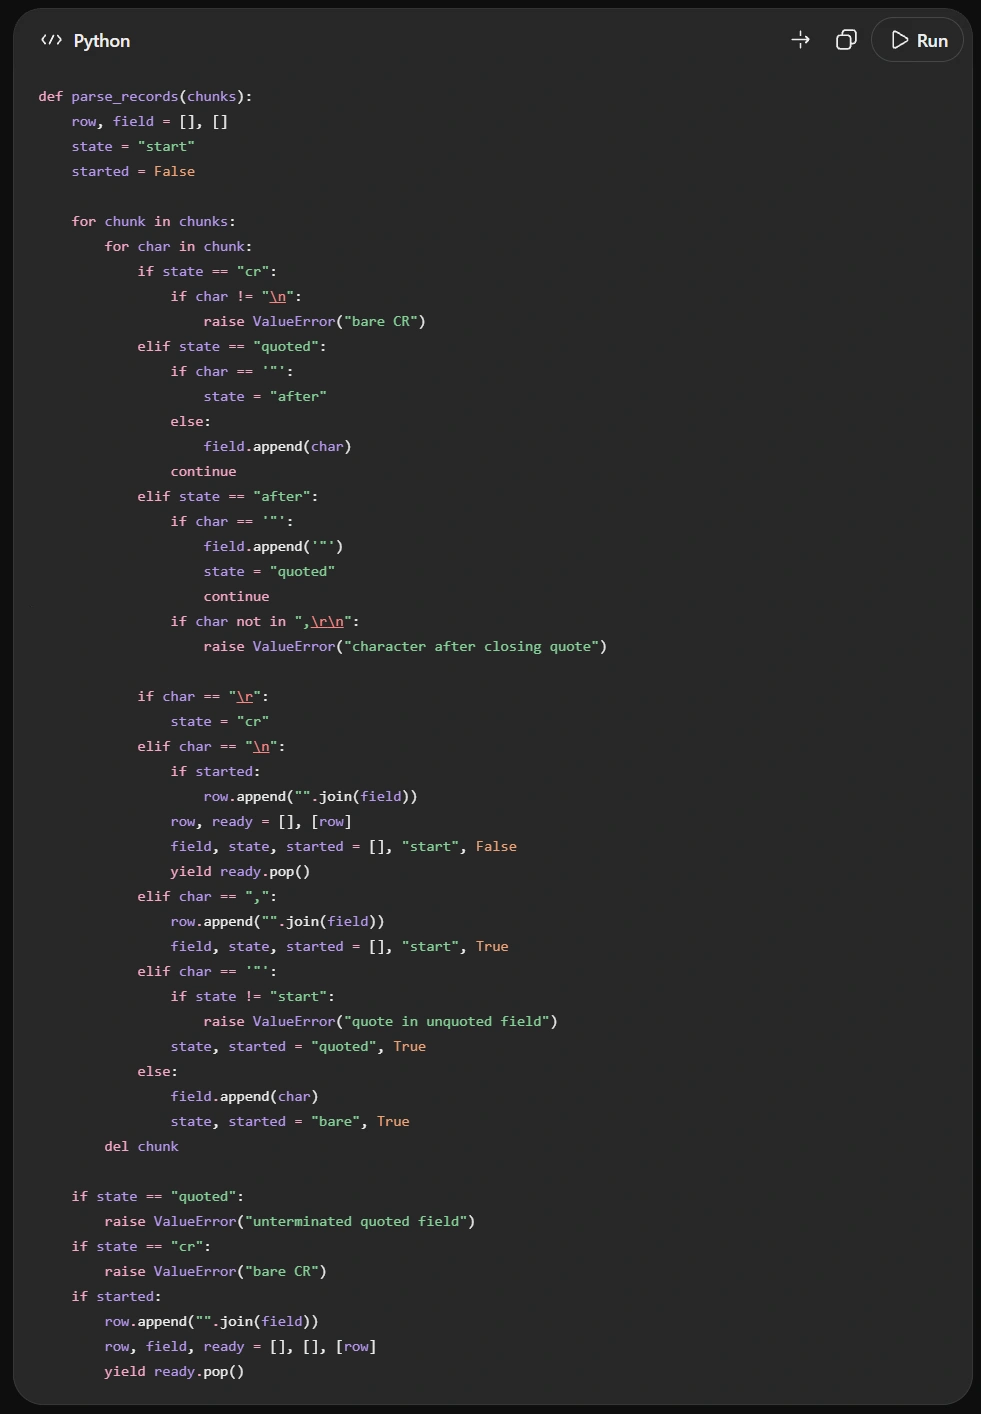The height and width of the screenshot is (1414, 981).
Task: Click the line 'elif state == "quoted":'
Action: point(232,346)
